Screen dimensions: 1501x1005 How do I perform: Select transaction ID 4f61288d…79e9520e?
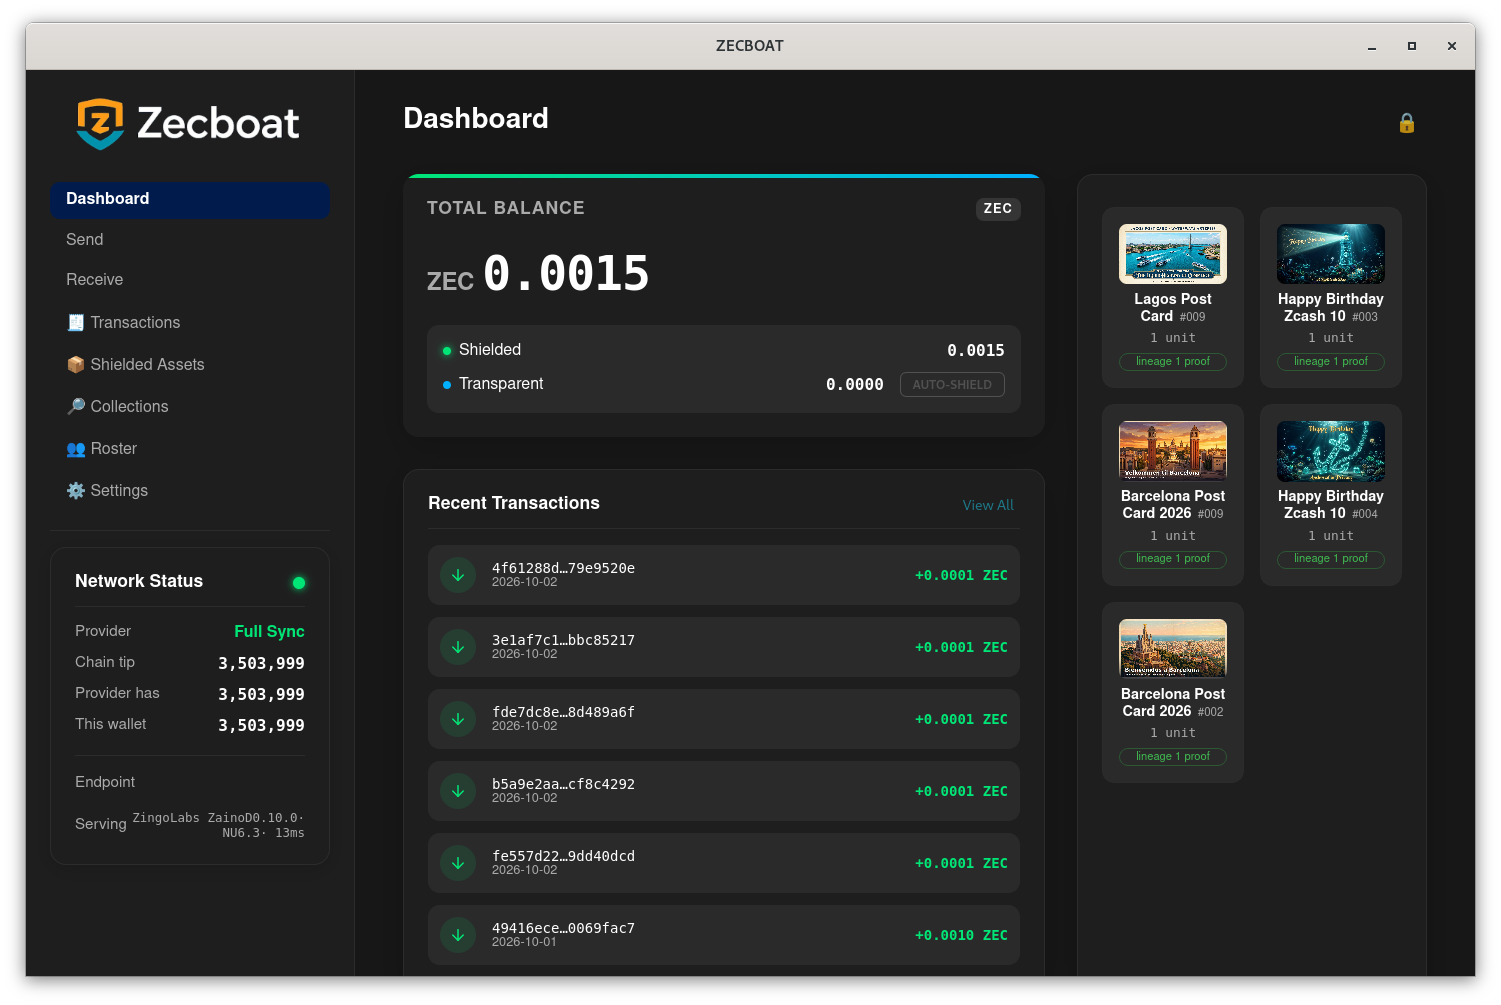tap(563, 568)
